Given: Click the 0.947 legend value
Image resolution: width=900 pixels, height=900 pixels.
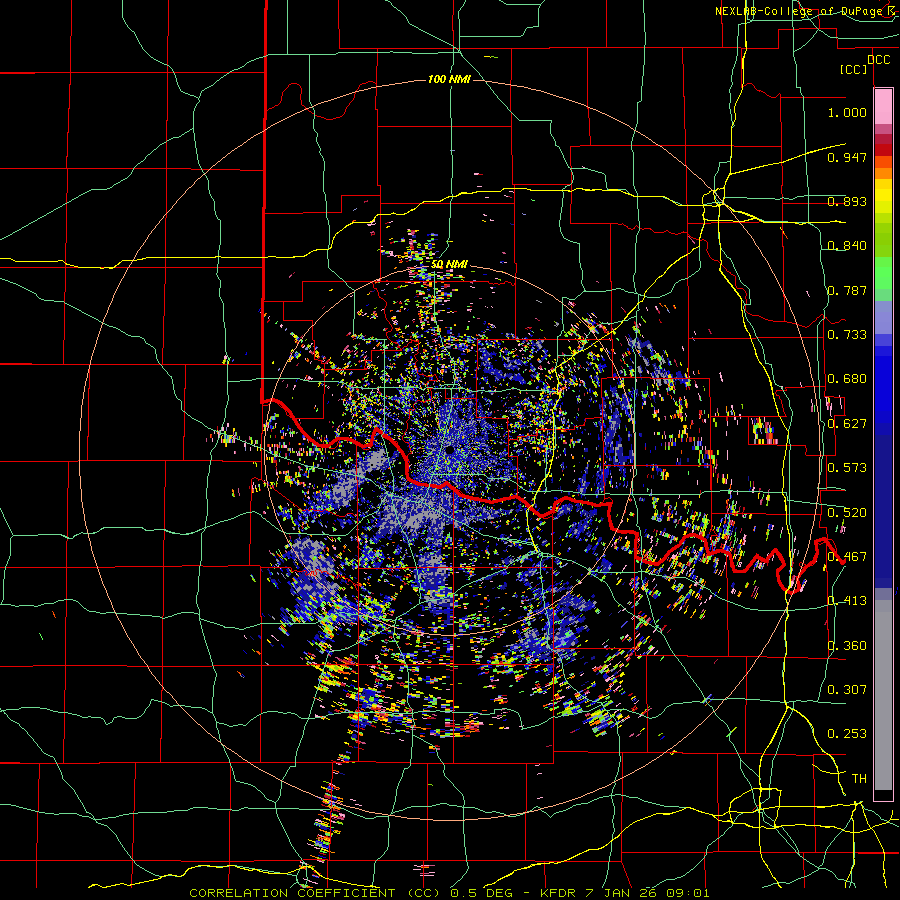Looking at the screenshot, I should [x=847, y=157].
